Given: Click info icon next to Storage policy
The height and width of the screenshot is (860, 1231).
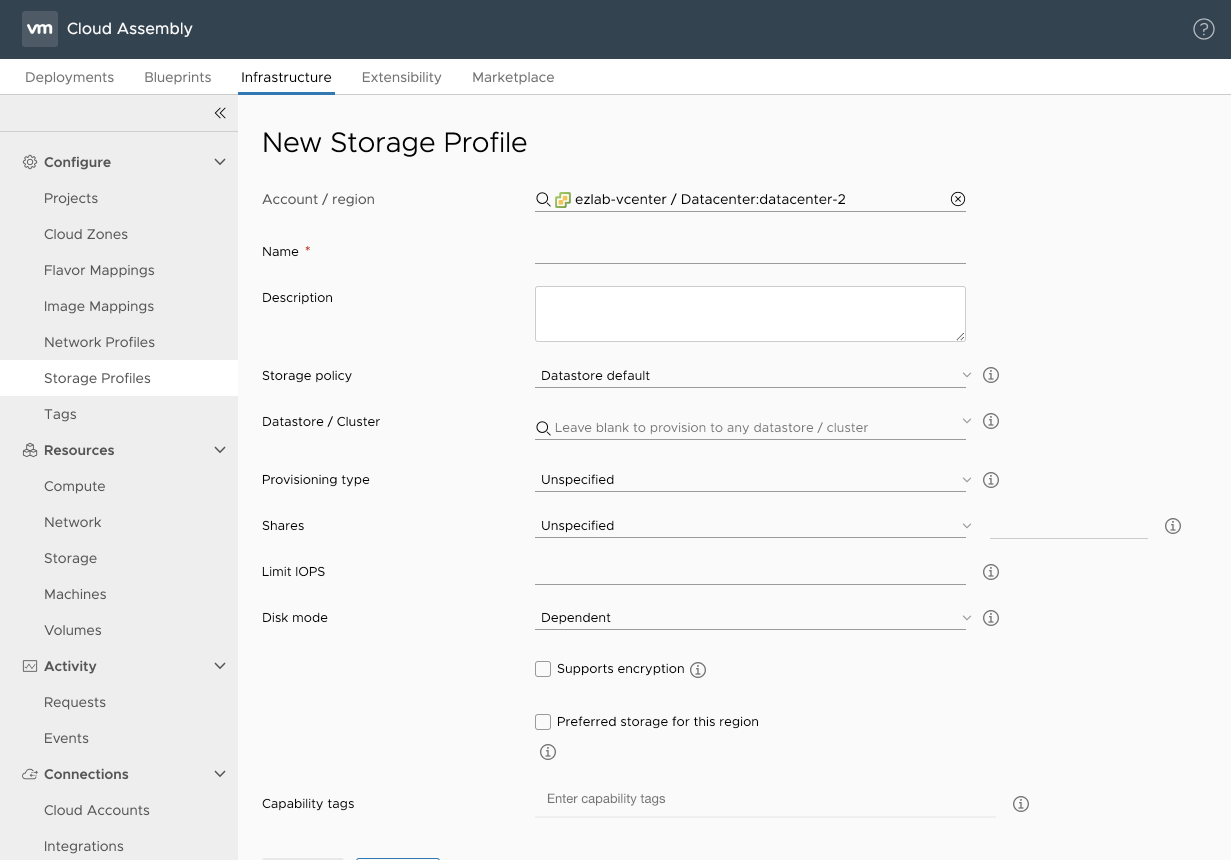Looking at the screenshot, I should click(x=991, y=375).
